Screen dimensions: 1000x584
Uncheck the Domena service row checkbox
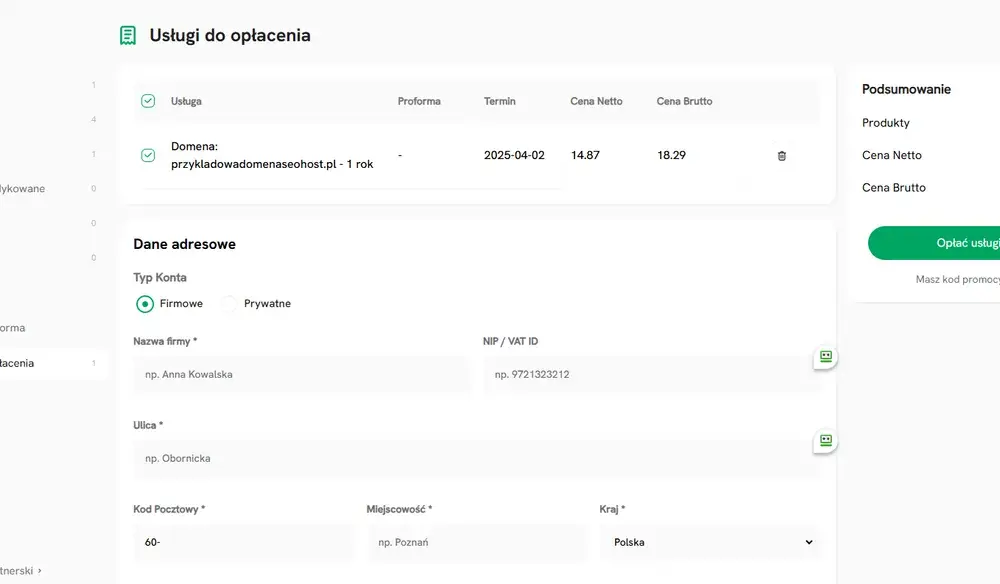pyautogui.click(x=148, y=156)
